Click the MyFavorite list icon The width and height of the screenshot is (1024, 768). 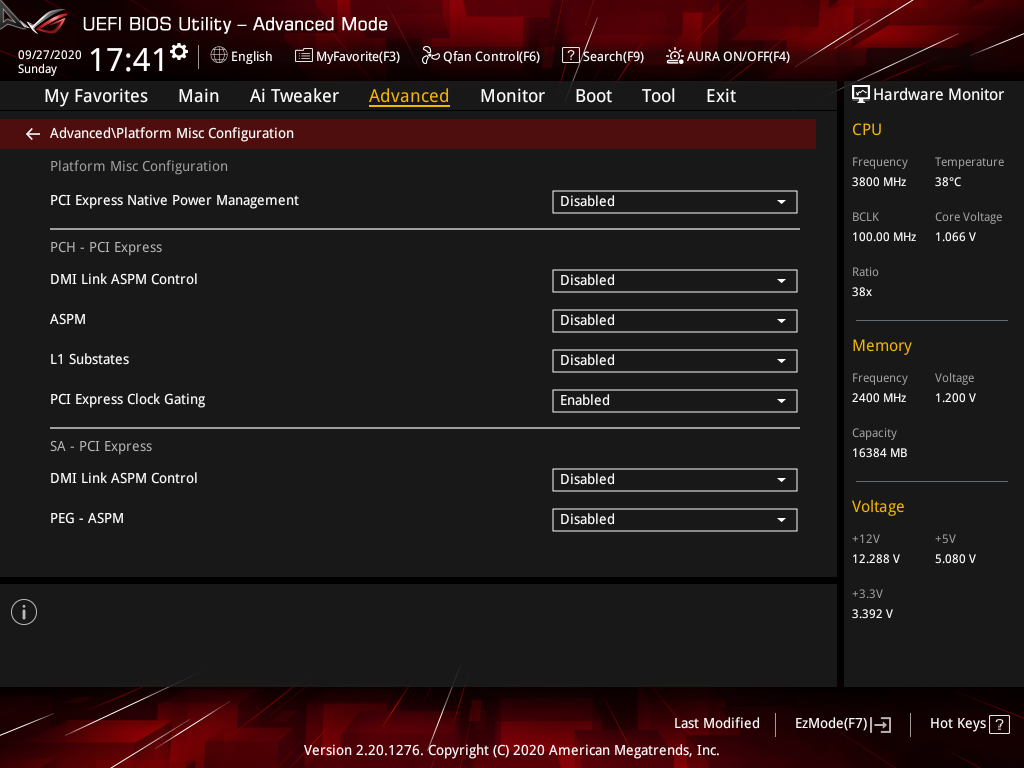tap(304, 56)
